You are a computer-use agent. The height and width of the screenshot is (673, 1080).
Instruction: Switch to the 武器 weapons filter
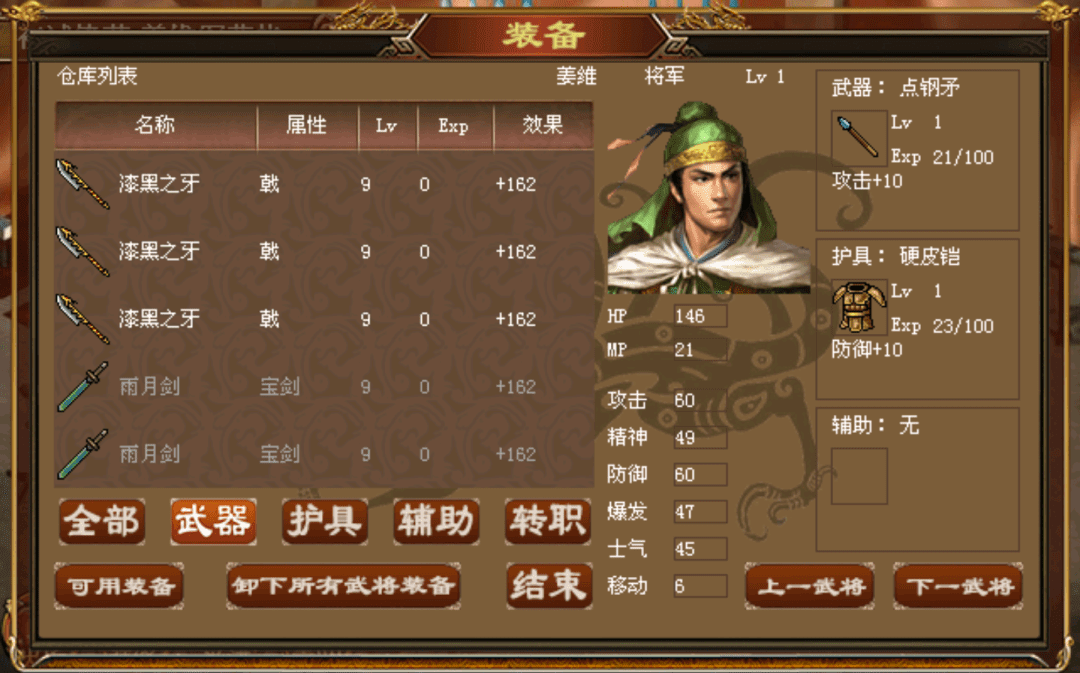(x=214, y=521)
